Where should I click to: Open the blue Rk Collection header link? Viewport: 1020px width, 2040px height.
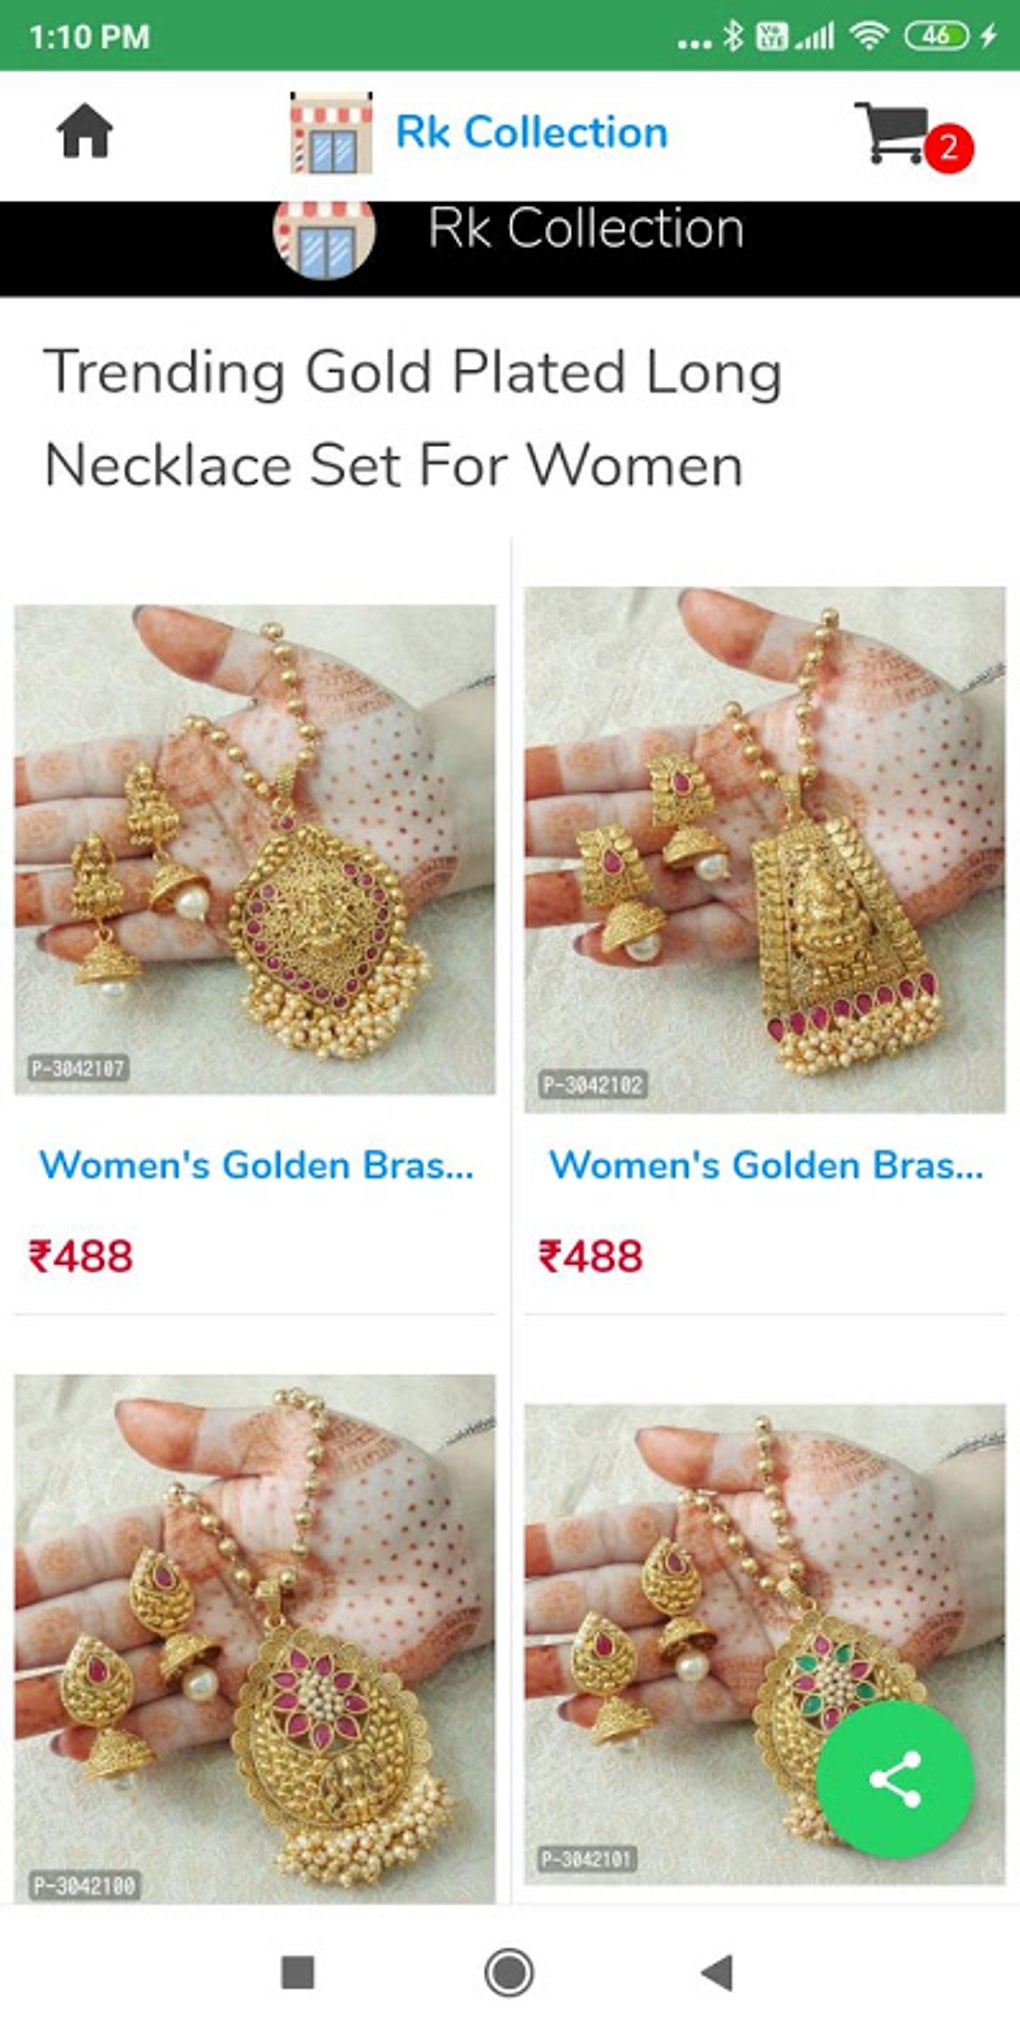tap(531, 132)
